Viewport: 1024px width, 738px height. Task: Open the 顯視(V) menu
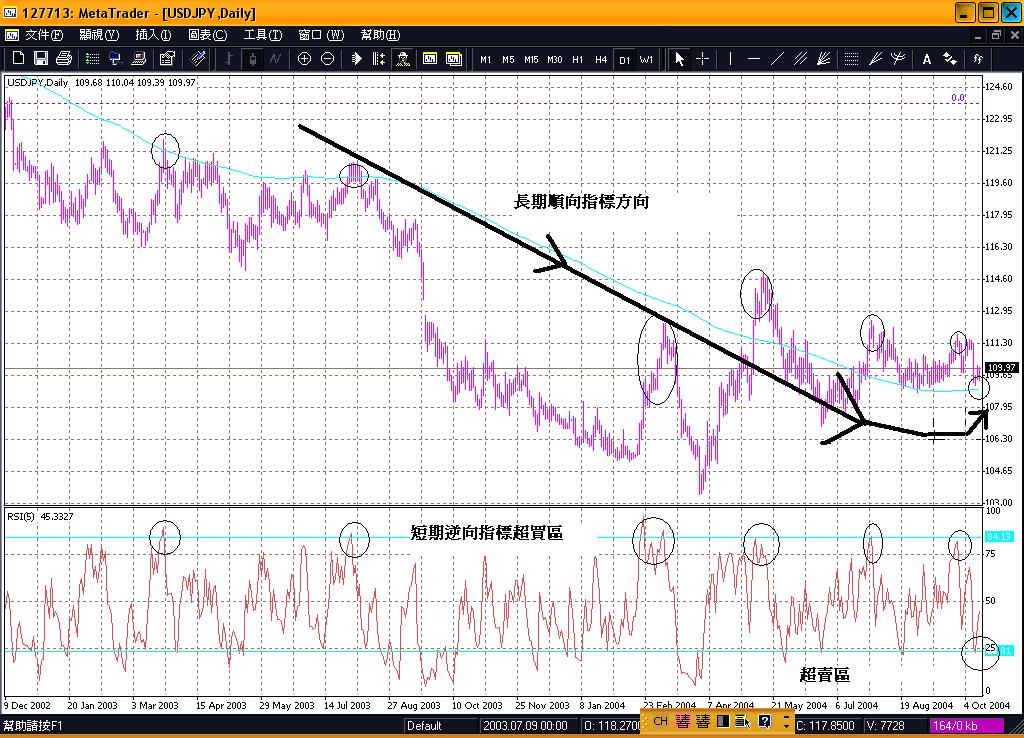(x=99, y=35)
